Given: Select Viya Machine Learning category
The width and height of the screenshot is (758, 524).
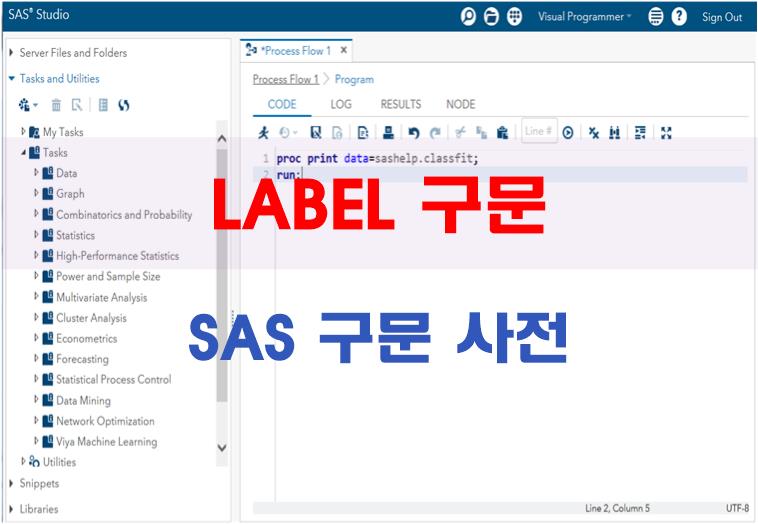Looking at the screenshot, I should [x=106, y=442].
